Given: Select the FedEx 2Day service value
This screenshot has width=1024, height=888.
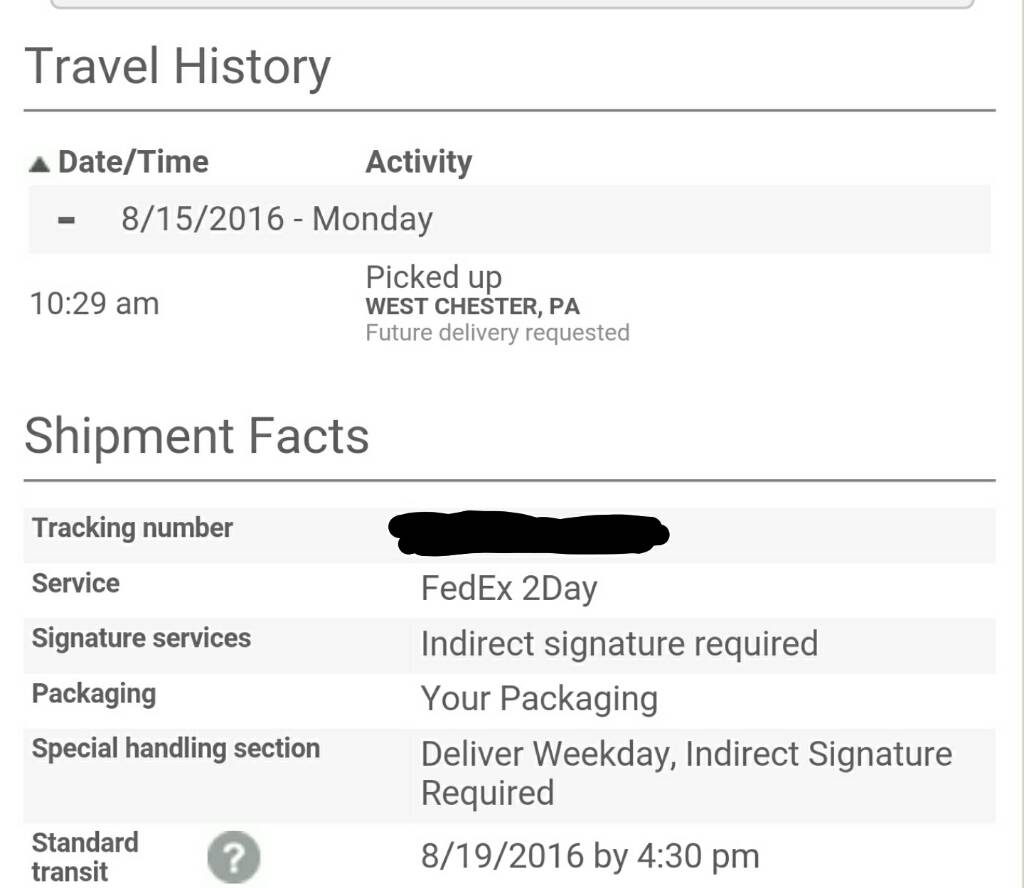Looking at the screenshot, I should pyautogui.click(x=509, y=588).
